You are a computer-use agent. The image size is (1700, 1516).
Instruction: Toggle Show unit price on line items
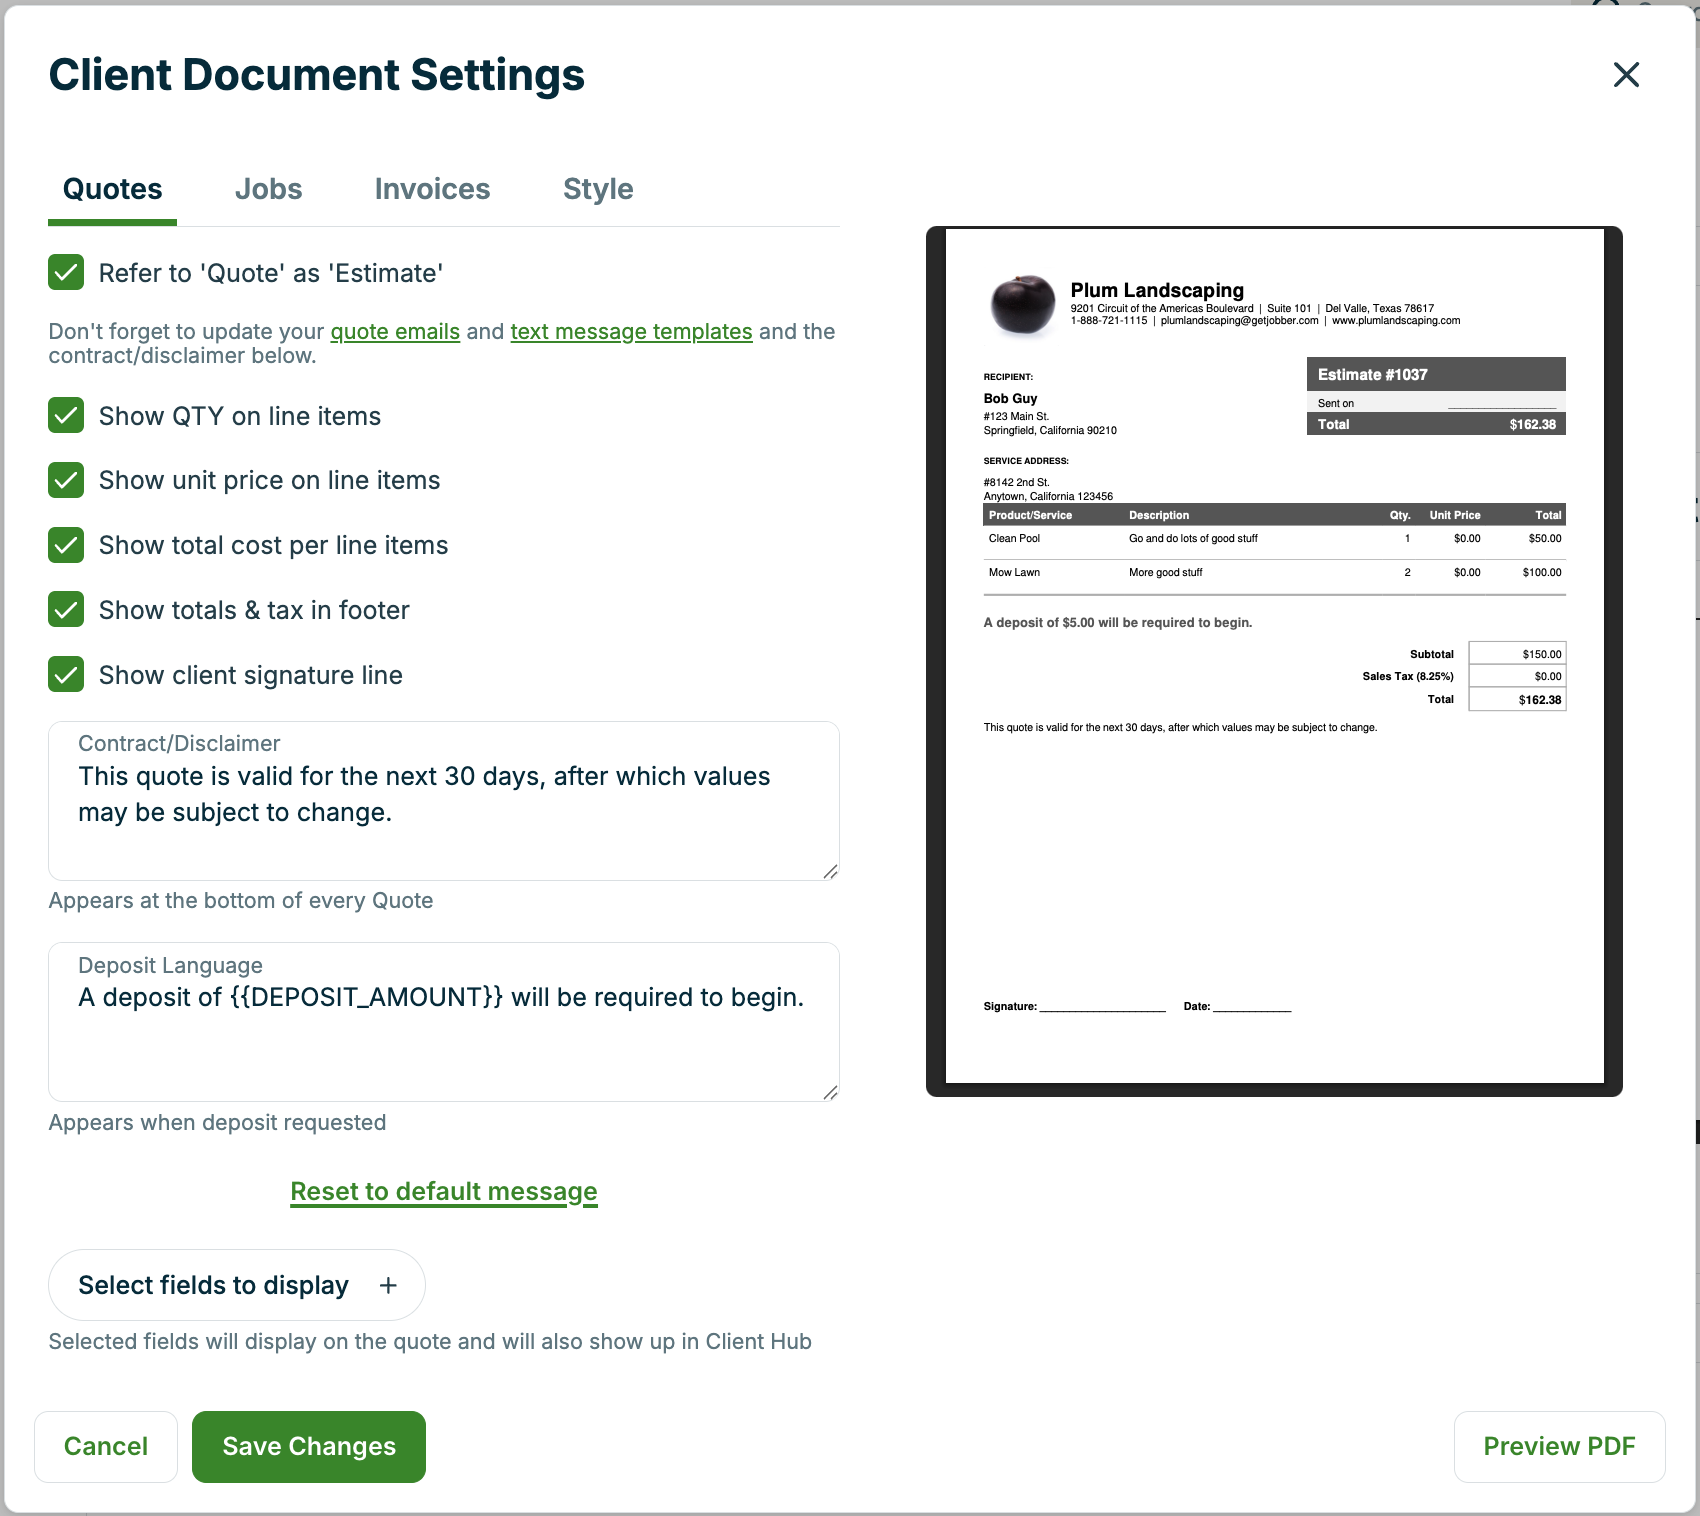(x=65, y=480)
